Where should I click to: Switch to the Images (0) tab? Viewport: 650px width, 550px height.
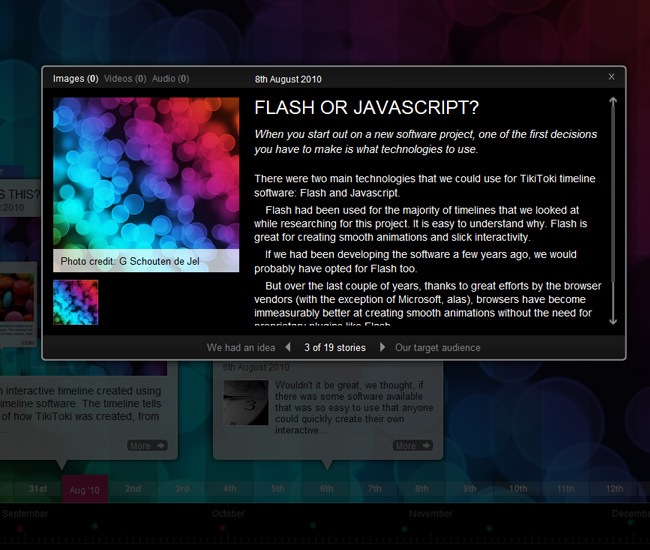75,79
